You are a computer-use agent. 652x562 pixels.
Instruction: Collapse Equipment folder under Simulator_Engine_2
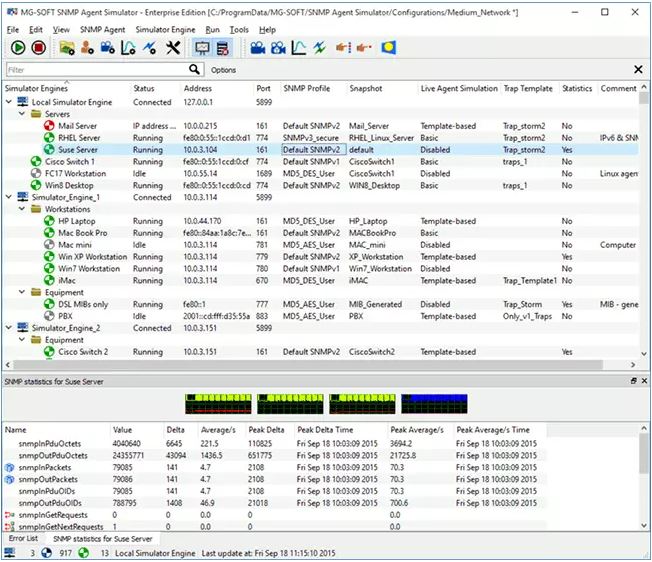pyautogui.click(x=22, y=340)
